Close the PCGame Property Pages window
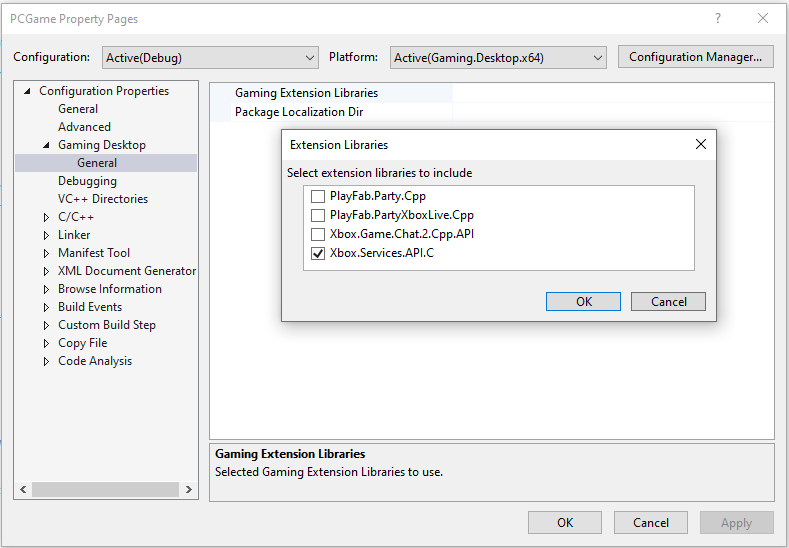The image size is (789, 548). 763,19
